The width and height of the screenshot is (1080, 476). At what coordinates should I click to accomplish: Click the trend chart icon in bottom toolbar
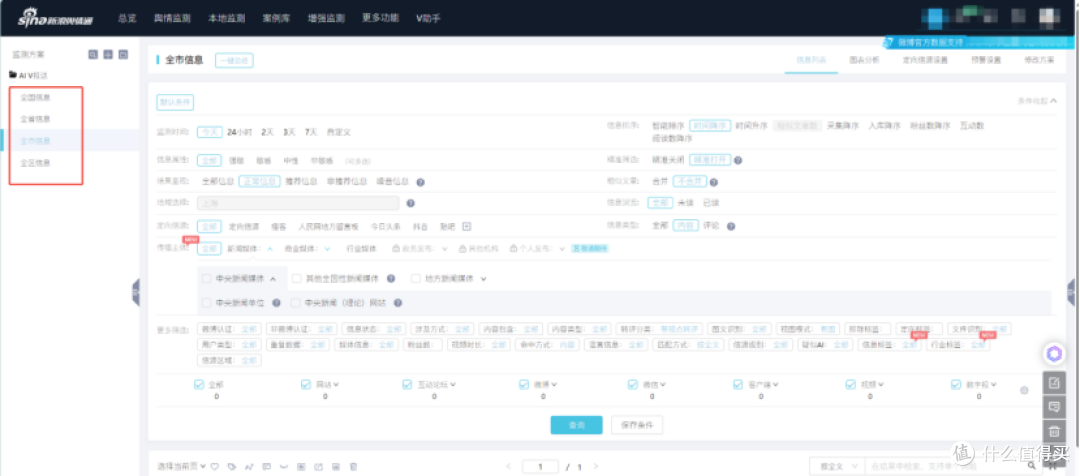[249, 467]
